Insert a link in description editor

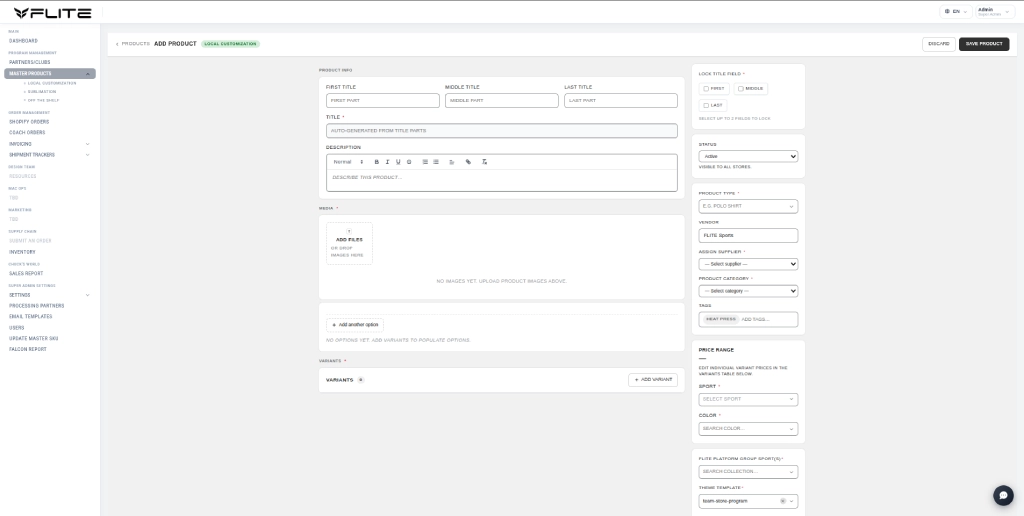coord(468,162)
